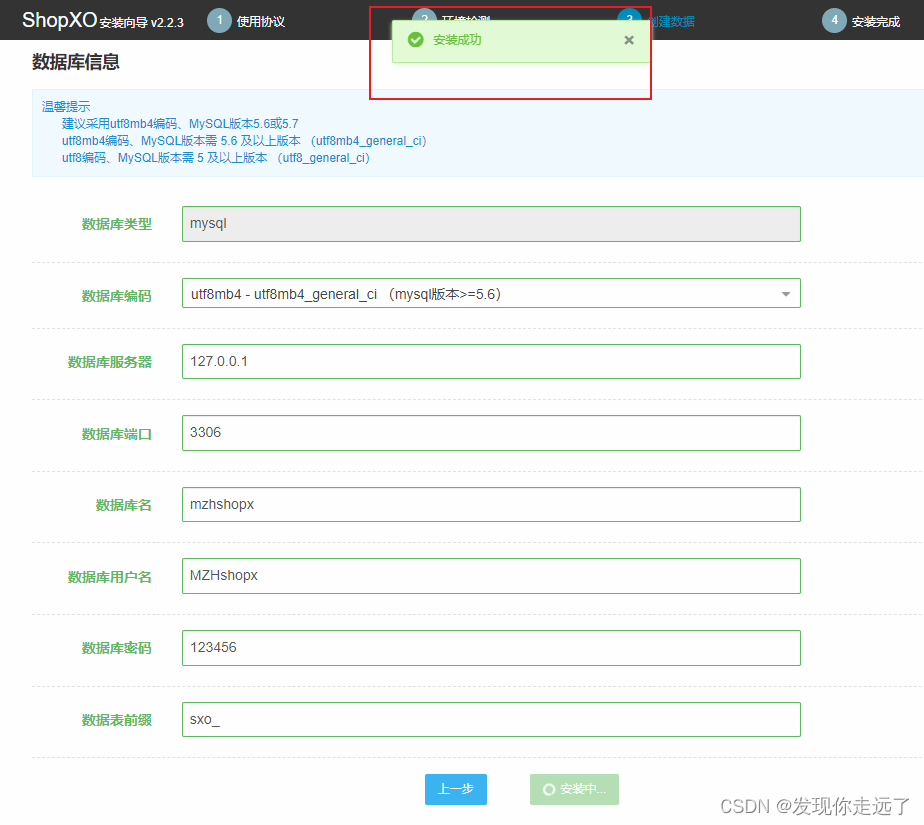924x825 pixels.
Task: Click step 4 circle for 安装完成
Action: coord(834,21)
